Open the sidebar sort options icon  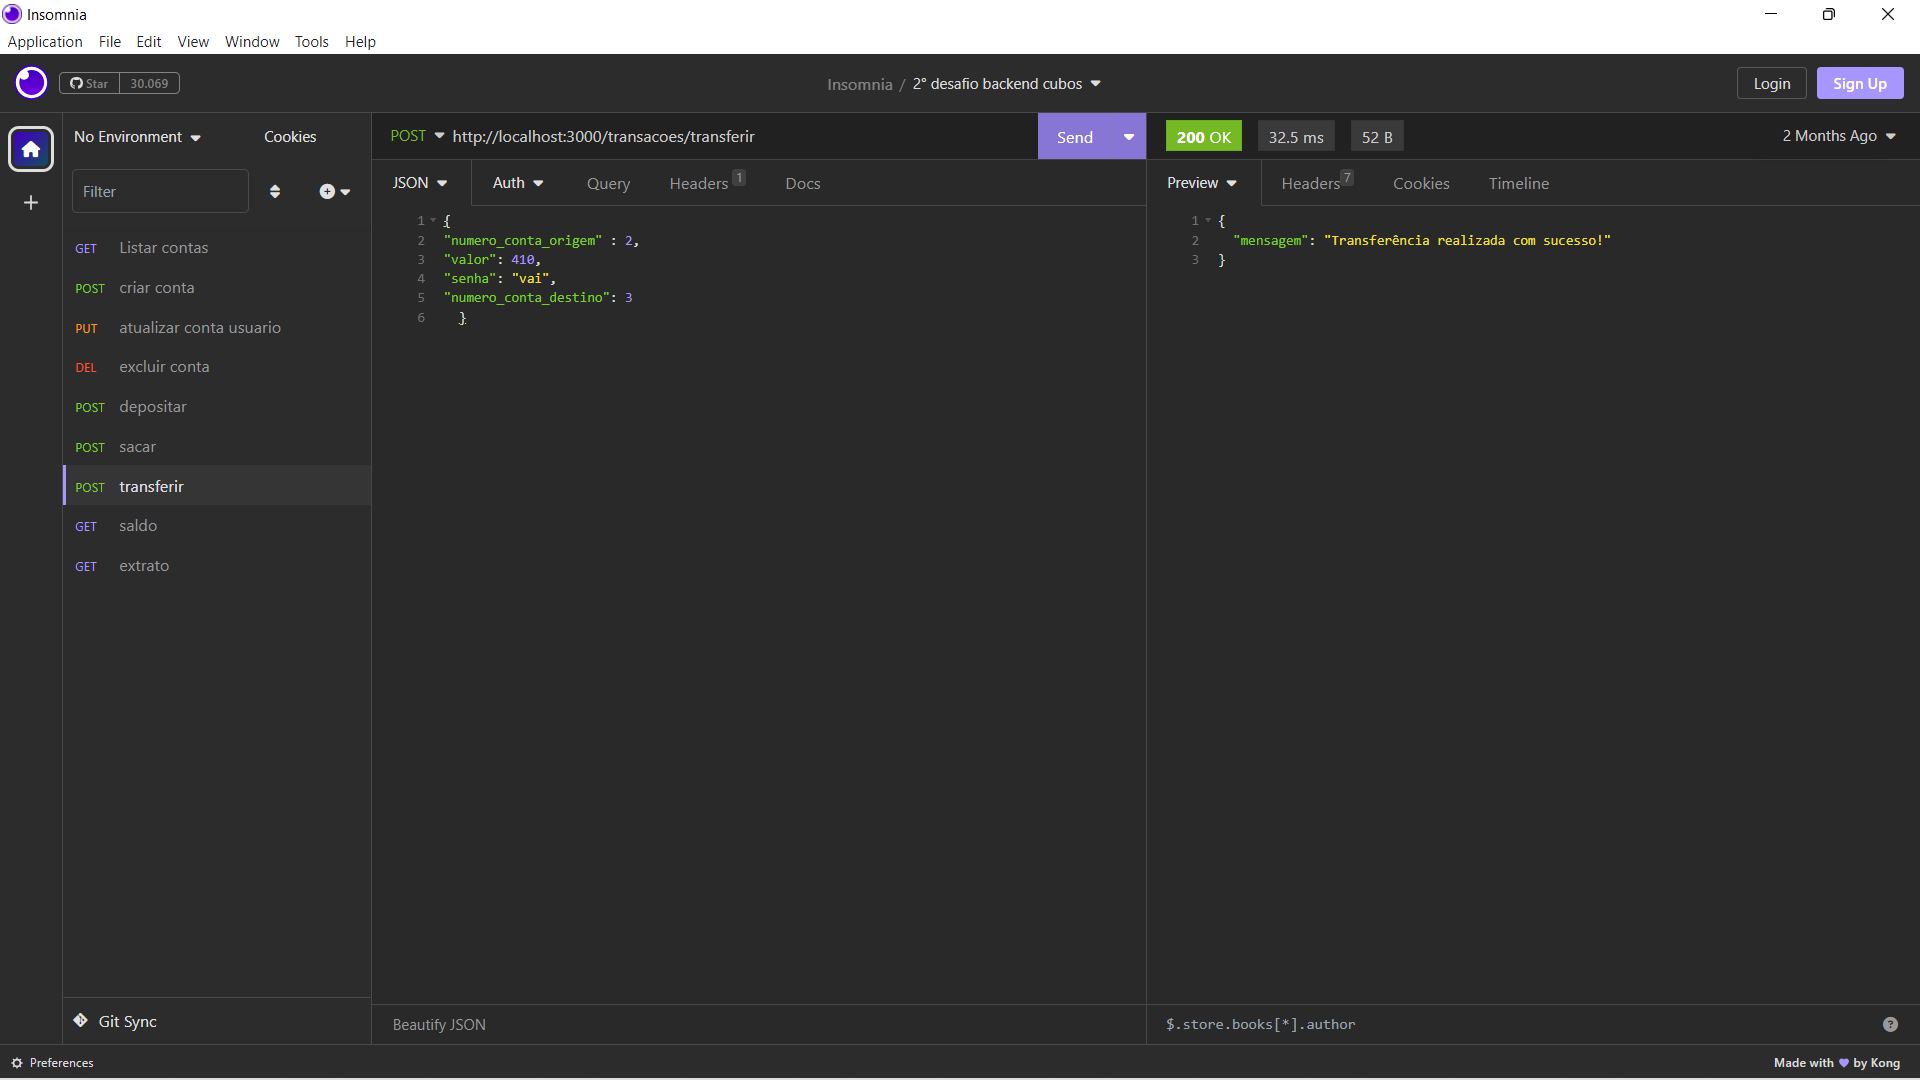pyautogui.click(x=275, y=191)
